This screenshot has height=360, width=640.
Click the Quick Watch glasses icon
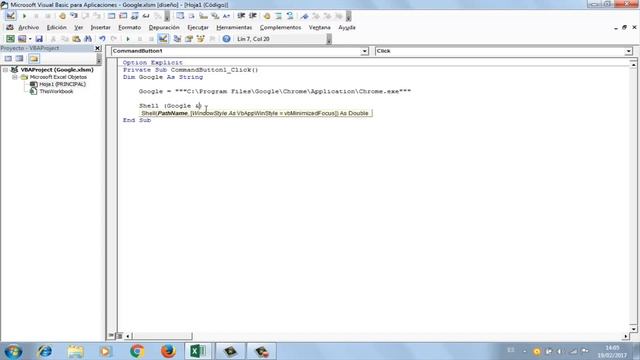tap(146, 16)
